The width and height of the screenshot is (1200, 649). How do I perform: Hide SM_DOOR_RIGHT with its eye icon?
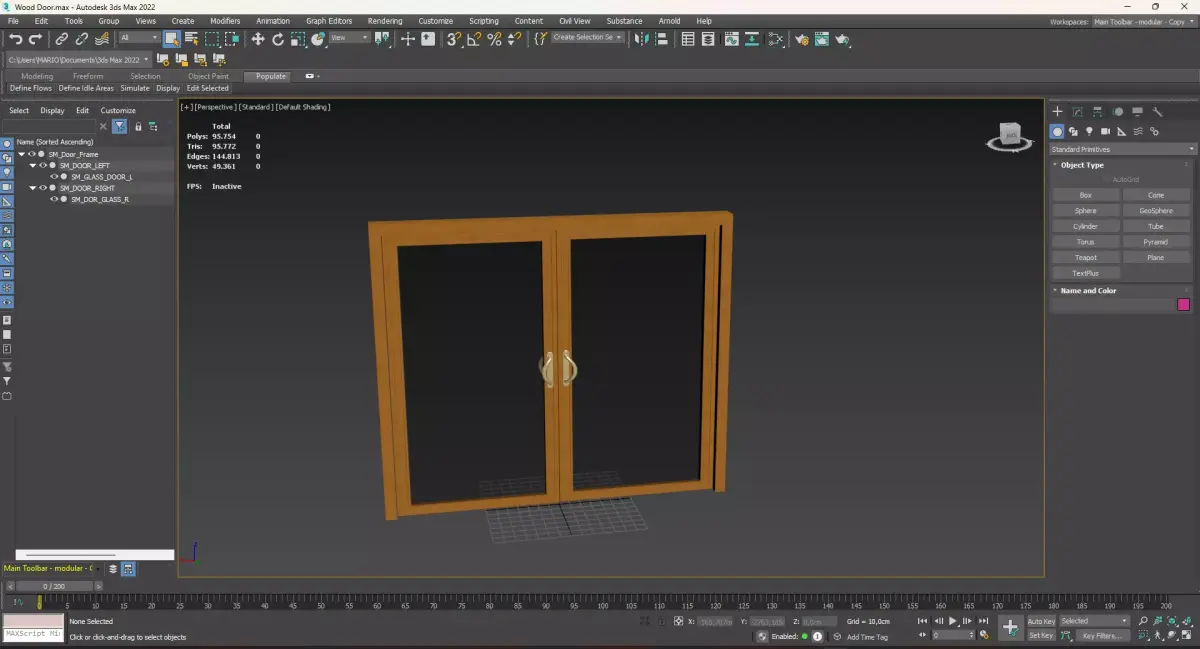click(x=43, y=188)
